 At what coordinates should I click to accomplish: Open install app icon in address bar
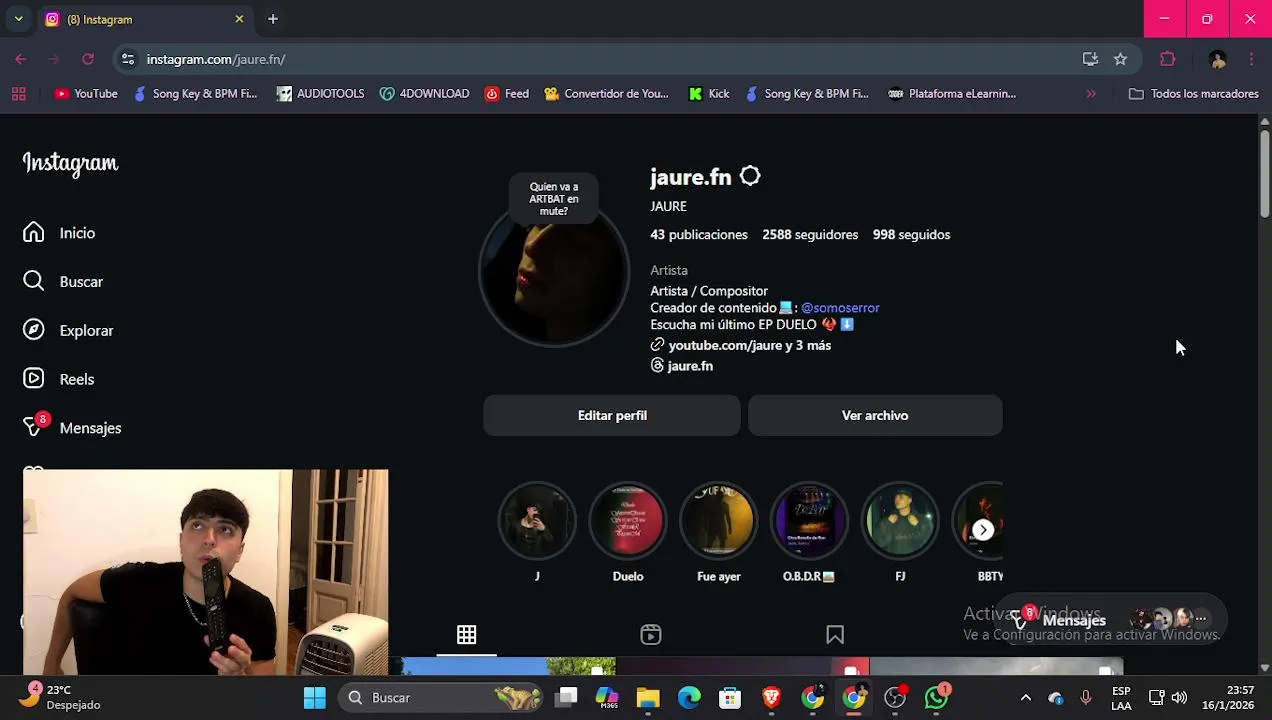coord(1090,59)
